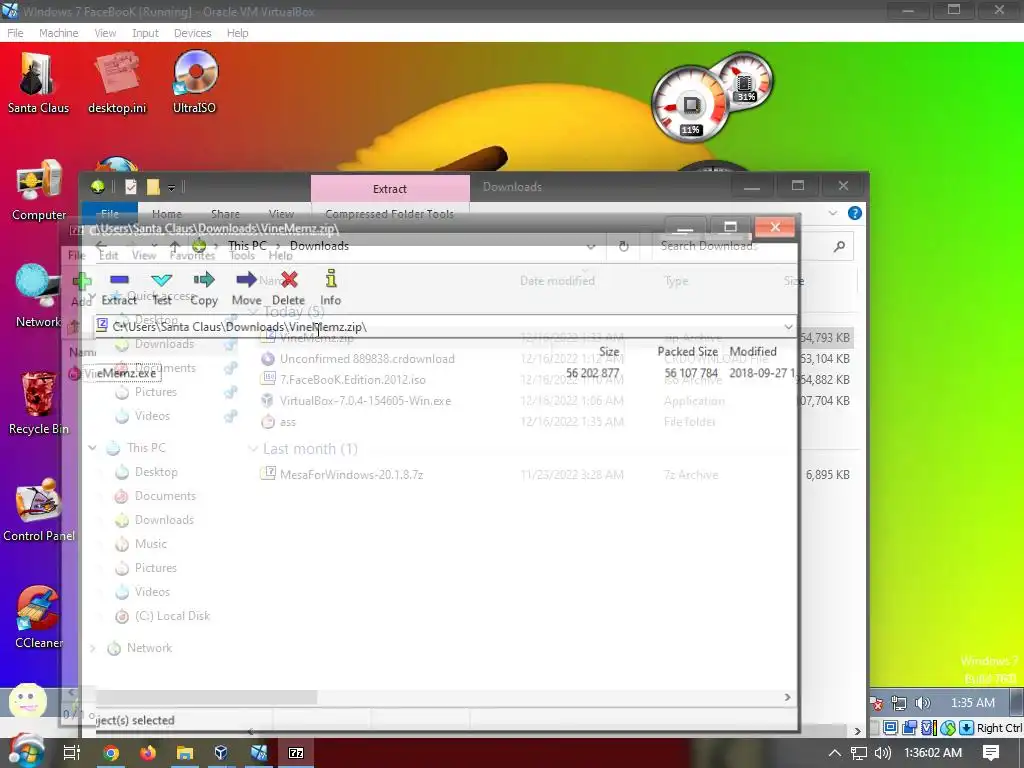The width and height of the screenshot is (1024, 768).
Task: Click the host clock showing 1:36:02 AM
Action: tap(933, 753)
